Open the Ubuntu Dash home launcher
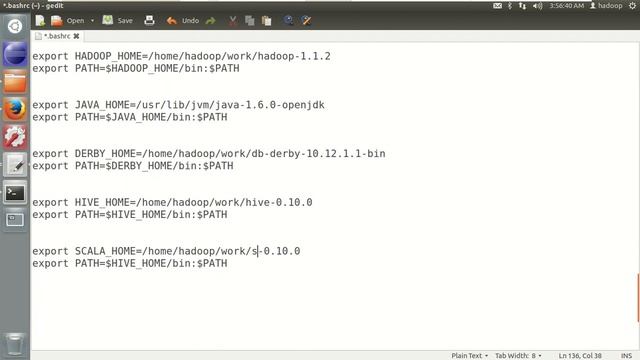Viewport: 640px width, 360px height. [15, 26]
